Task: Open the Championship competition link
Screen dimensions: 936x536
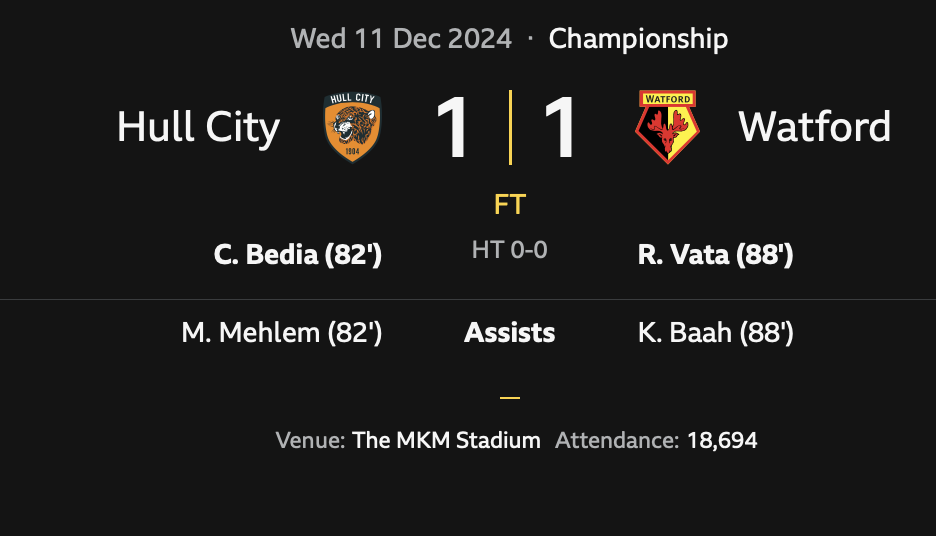Action: 638,39
